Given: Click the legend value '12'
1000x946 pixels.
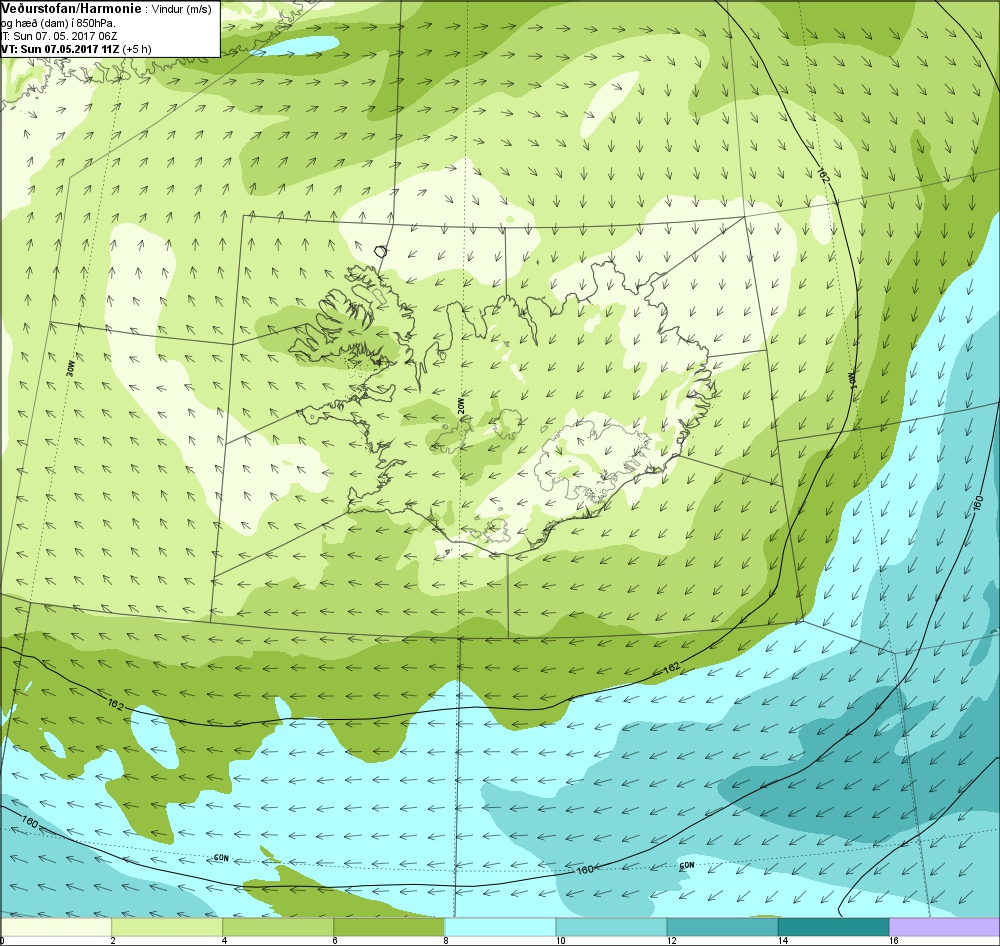Looking at the screenshot, I should [672, 940].
